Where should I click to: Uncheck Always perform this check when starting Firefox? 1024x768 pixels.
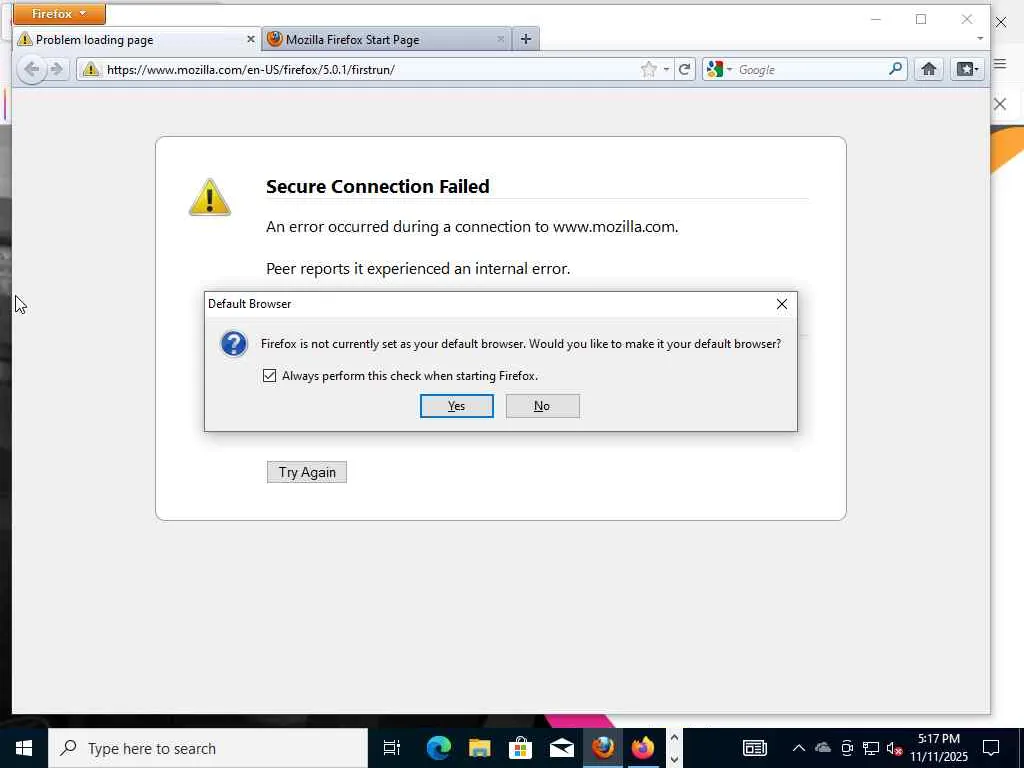point(269,376)
